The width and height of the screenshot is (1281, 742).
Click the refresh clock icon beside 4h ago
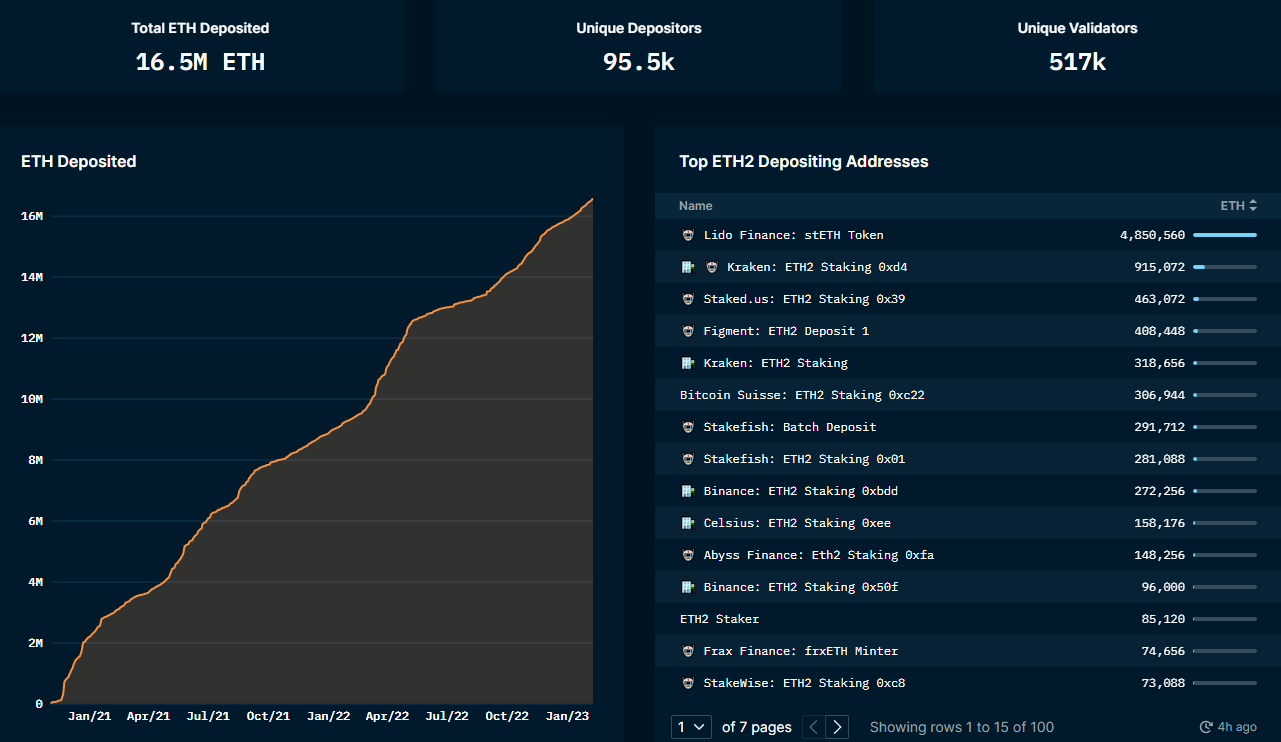1207,727
